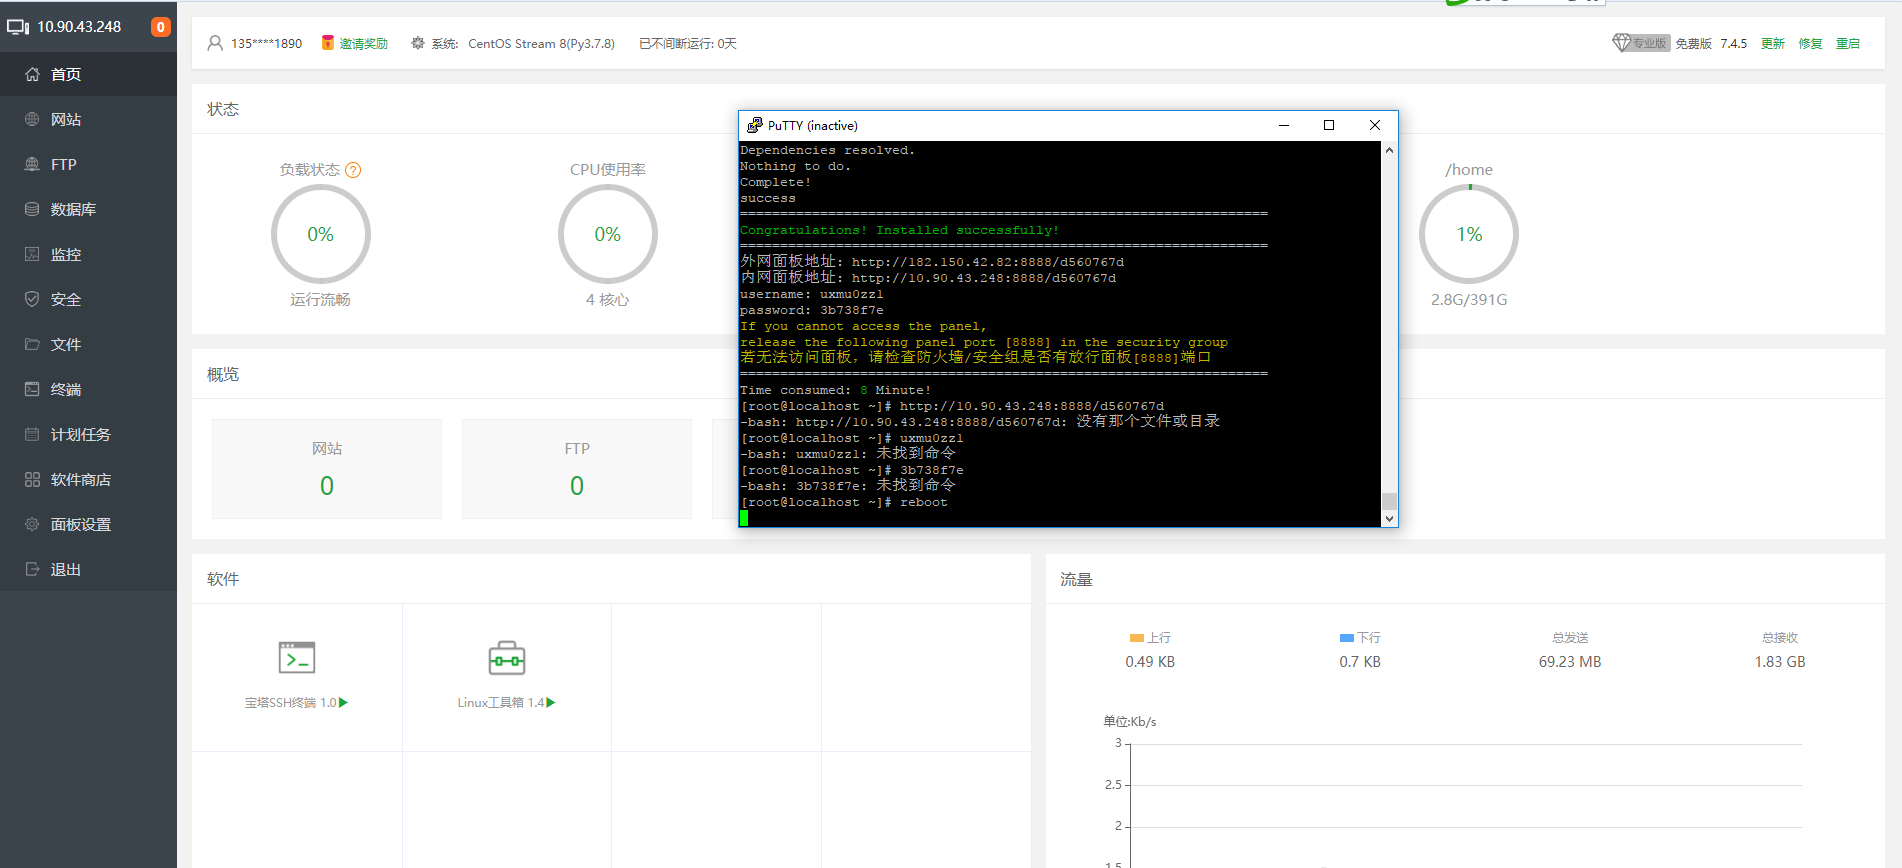Click the 更新 update link

(x=1773, y=44)
